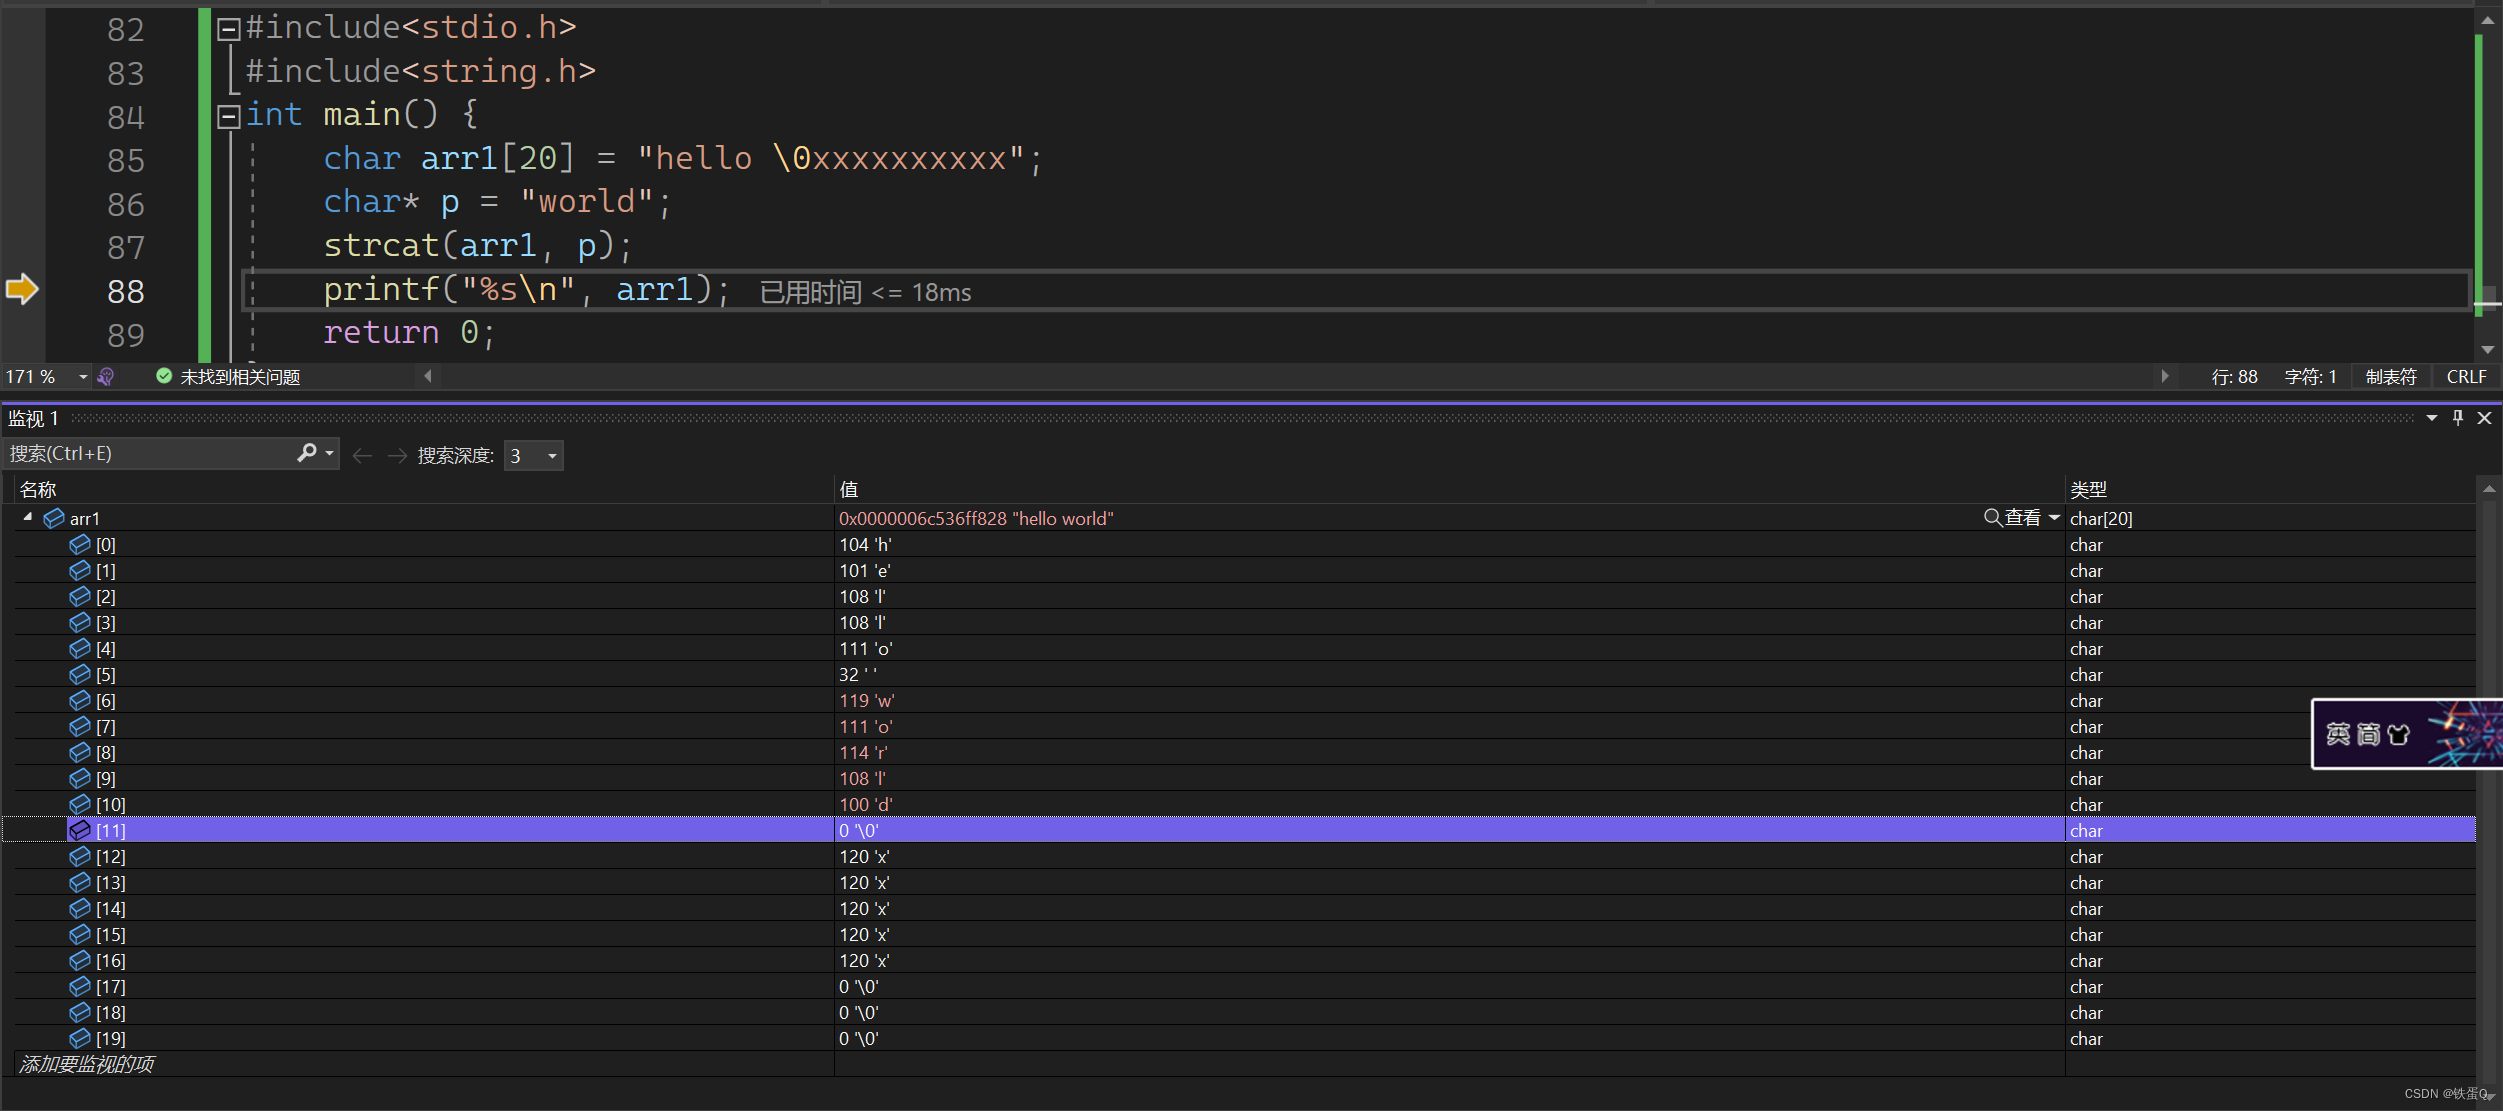Click the input method shirt skin icon
The height and width of the screenshot is (1111, 2503).
click(2398, 735)
